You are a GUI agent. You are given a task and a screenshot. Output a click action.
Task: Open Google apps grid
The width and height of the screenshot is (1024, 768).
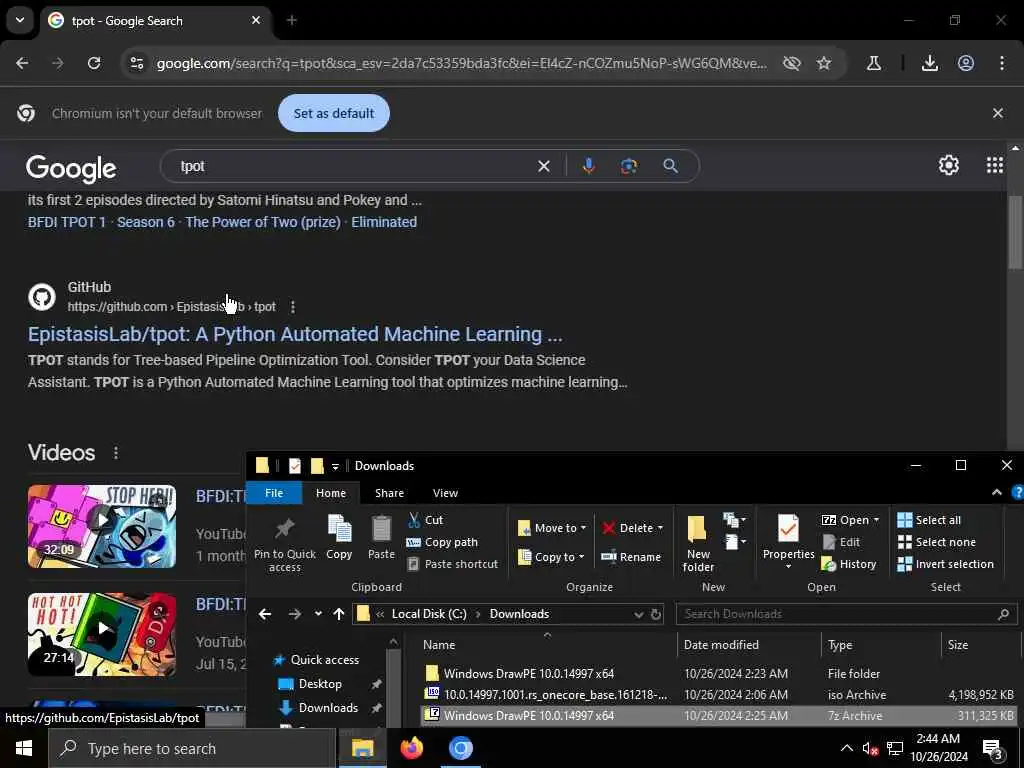995,165
